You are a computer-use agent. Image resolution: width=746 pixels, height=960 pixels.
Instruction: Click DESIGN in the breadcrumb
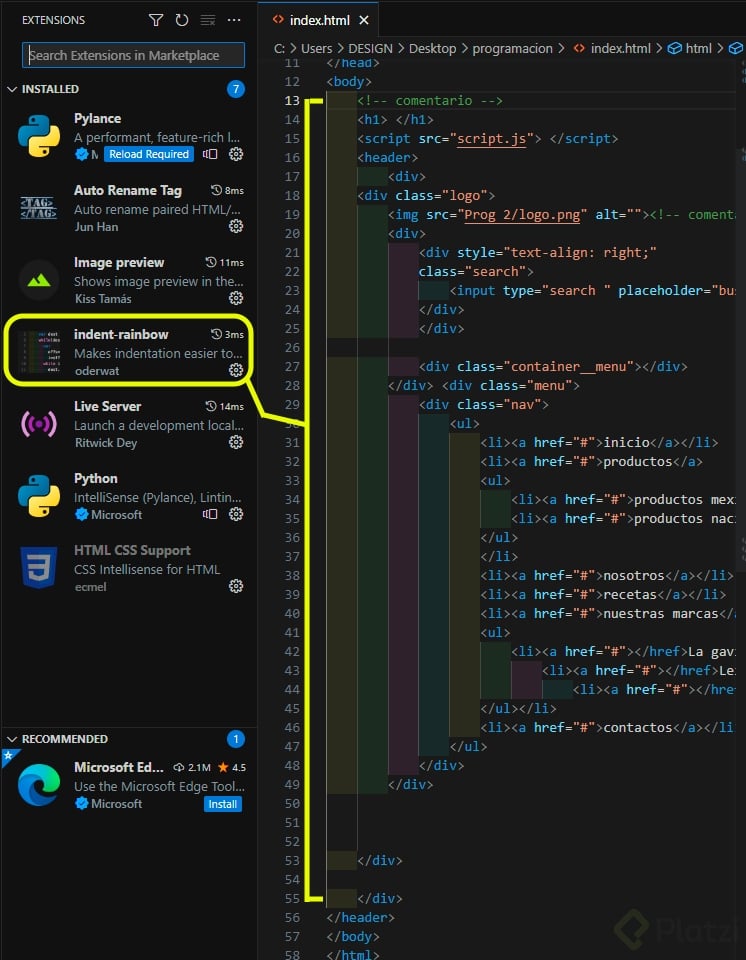click(x=371, y=48)
